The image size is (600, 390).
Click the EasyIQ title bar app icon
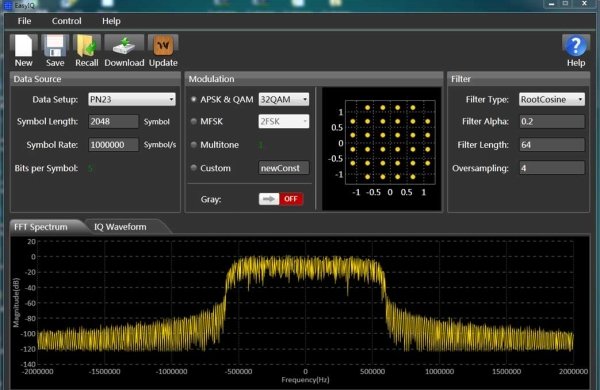click(8, 5)
